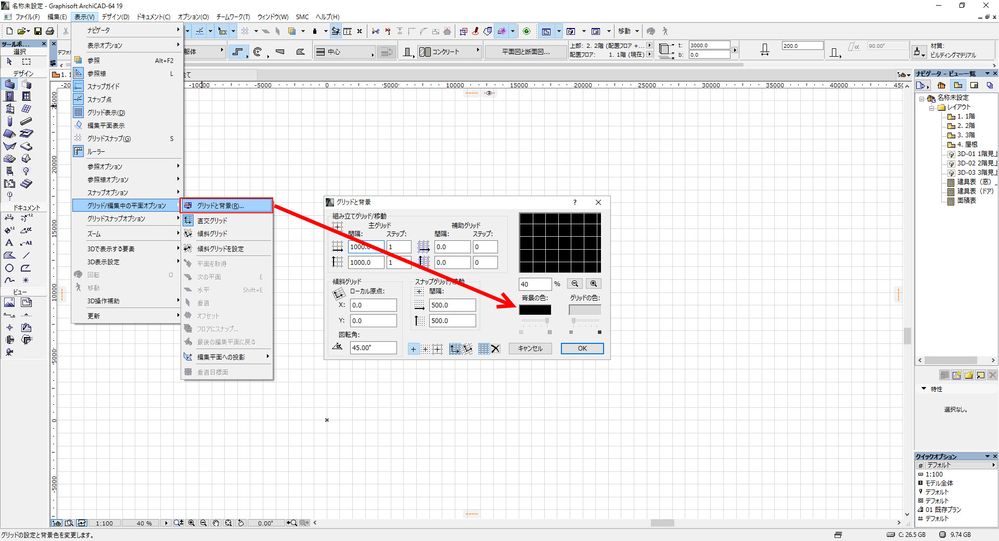
Task: Click the black background color swatch
Action: 535,310
